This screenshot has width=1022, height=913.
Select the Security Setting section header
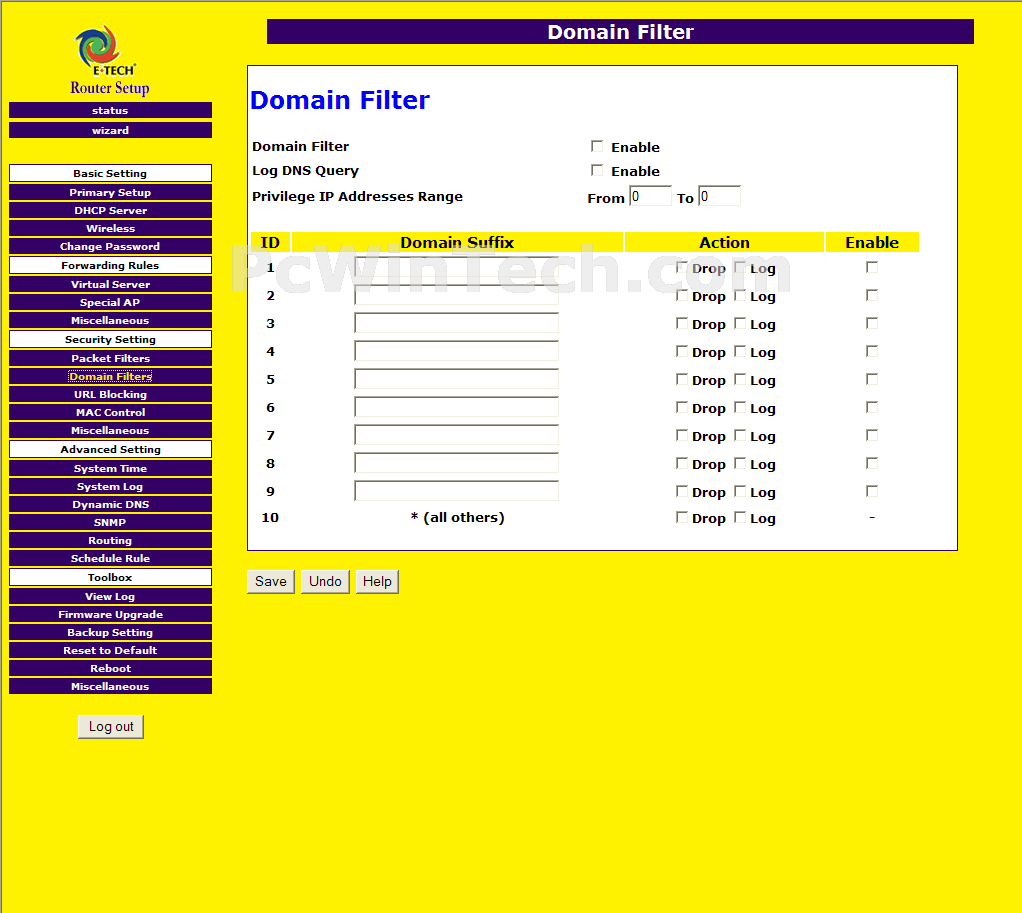(x=110, y=340)
